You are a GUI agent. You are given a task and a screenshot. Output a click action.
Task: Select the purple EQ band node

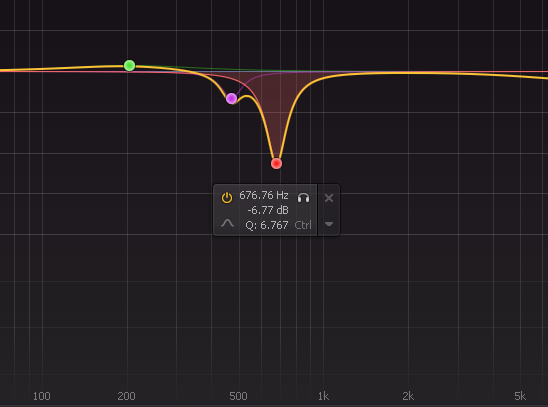pyautogui.click(x=231, y=99)
